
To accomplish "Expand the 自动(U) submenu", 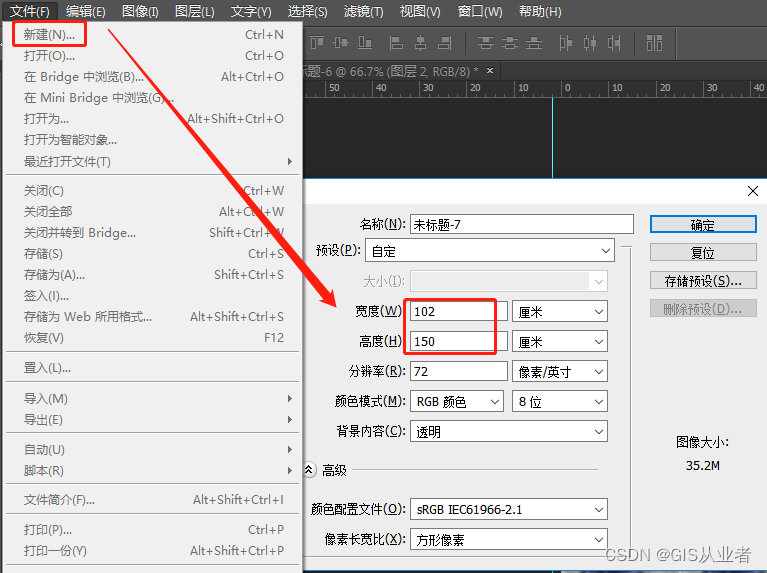I will [153, 450].
